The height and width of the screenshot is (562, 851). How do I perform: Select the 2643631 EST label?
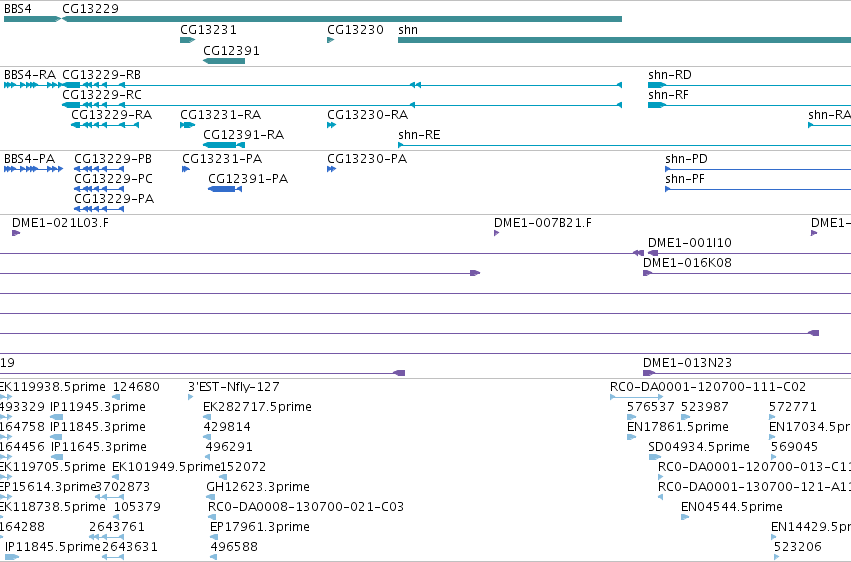coord(130,547)
